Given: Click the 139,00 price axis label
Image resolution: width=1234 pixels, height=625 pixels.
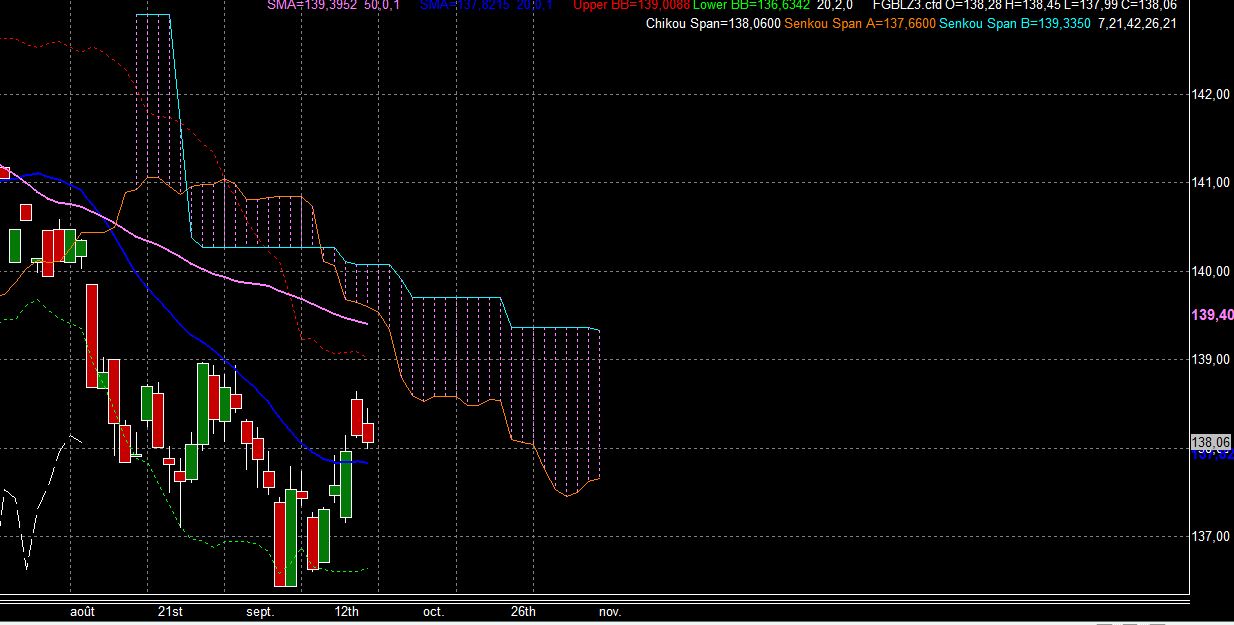Looking at the screenshot, I should tap(1211, 359).
